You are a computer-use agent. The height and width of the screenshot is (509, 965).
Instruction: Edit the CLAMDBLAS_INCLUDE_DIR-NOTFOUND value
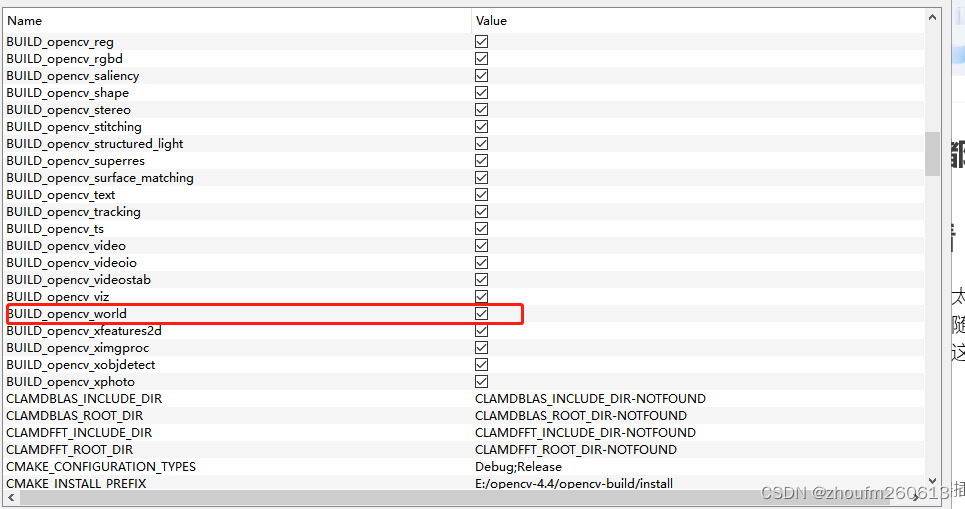click(x=590, y=399)
